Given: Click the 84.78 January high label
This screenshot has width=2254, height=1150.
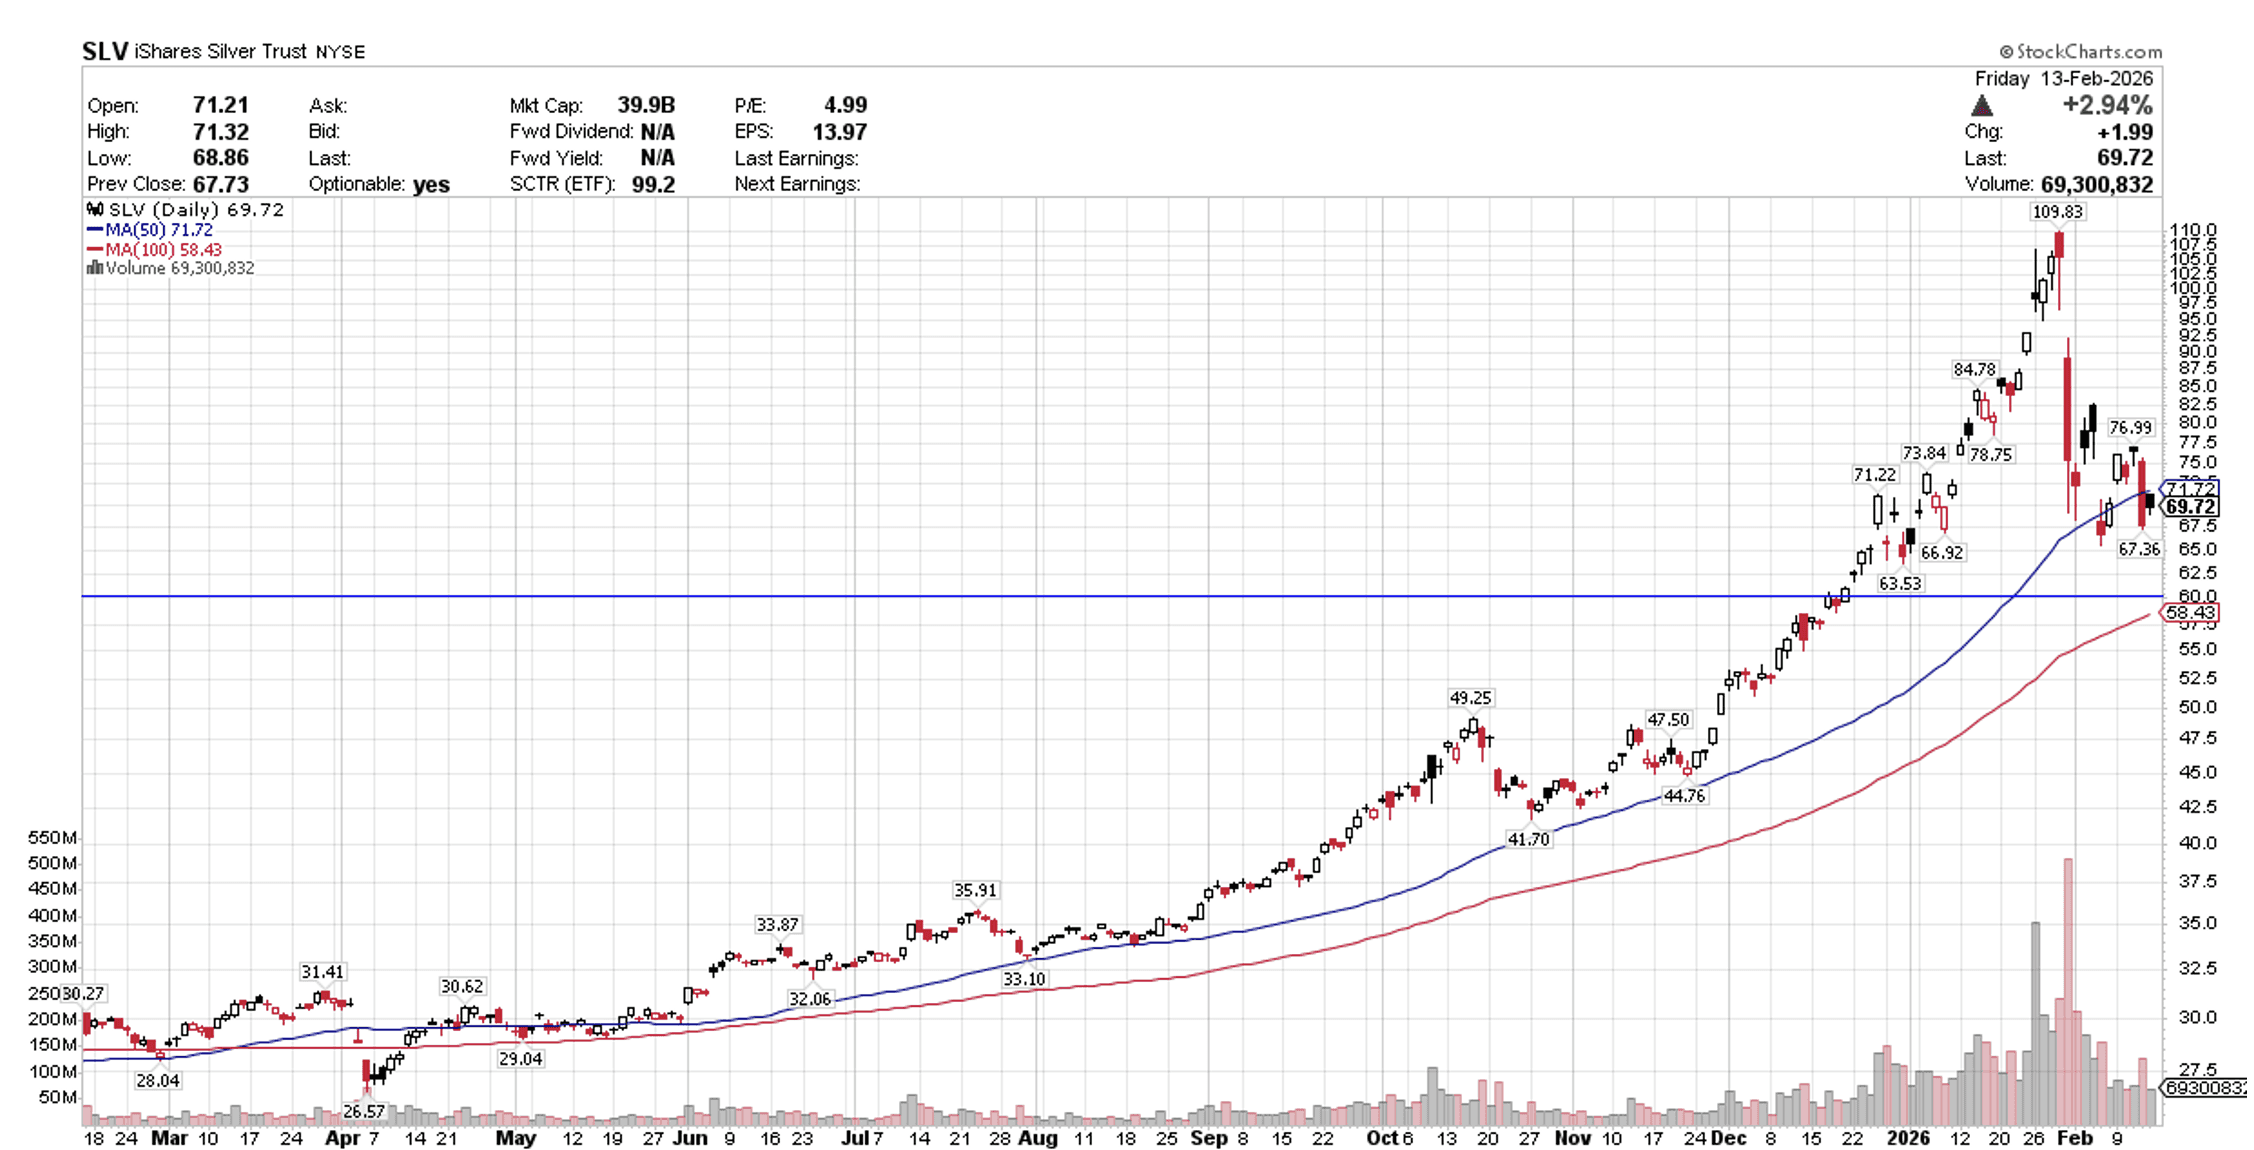Looking at the screenshot, I should click(1974, 370).
